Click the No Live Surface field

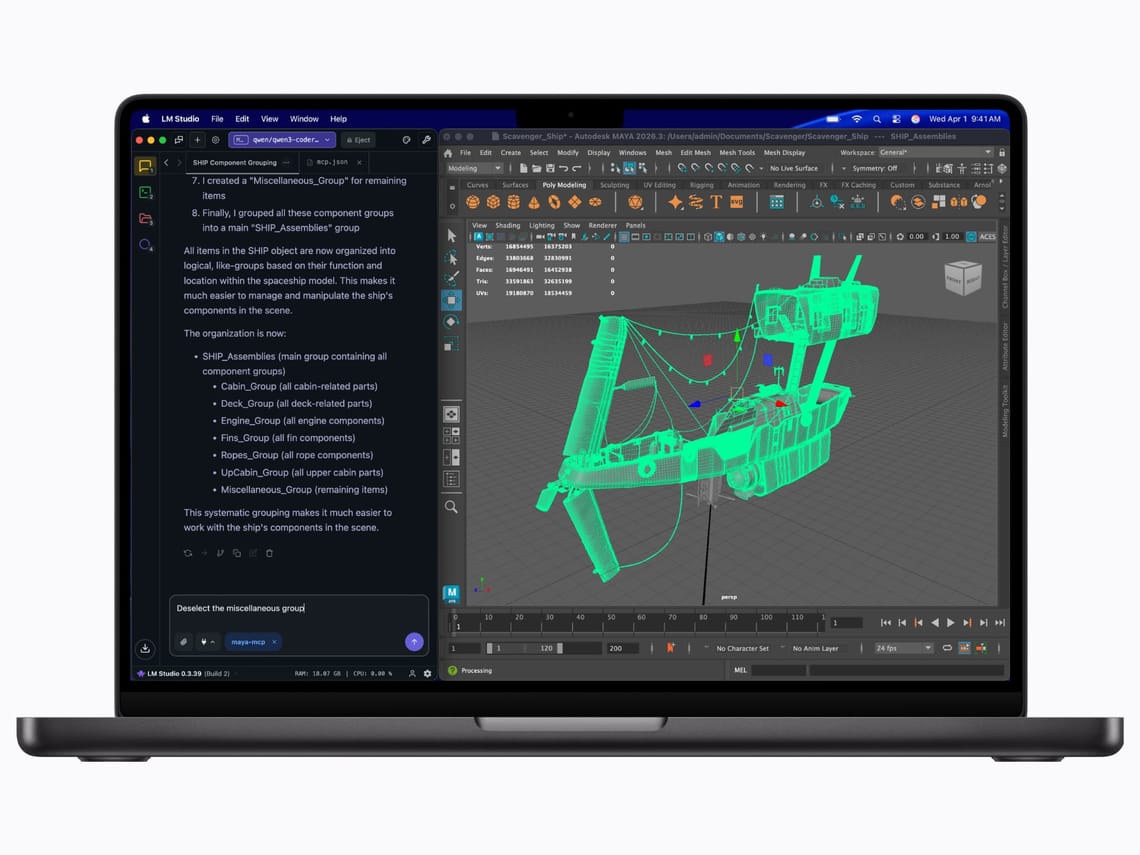tap(793, 169)
